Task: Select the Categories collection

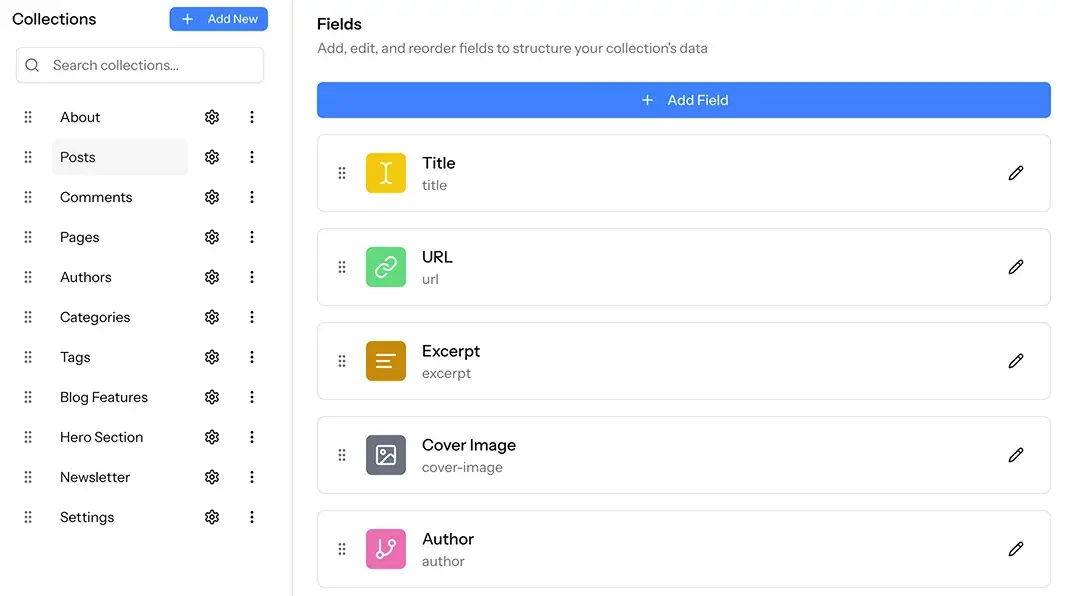Action: 120,317
